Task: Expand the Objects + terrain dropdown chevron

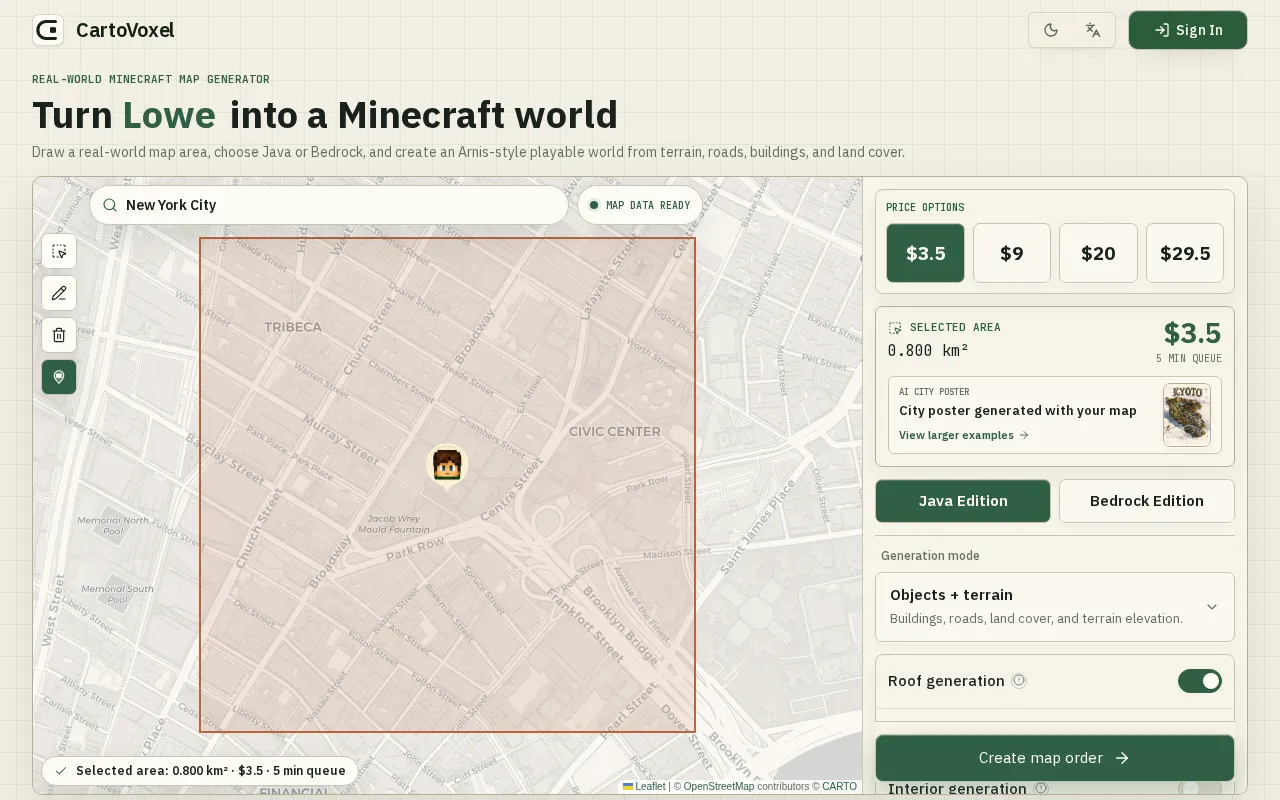Action: (x=1212, y=607)
